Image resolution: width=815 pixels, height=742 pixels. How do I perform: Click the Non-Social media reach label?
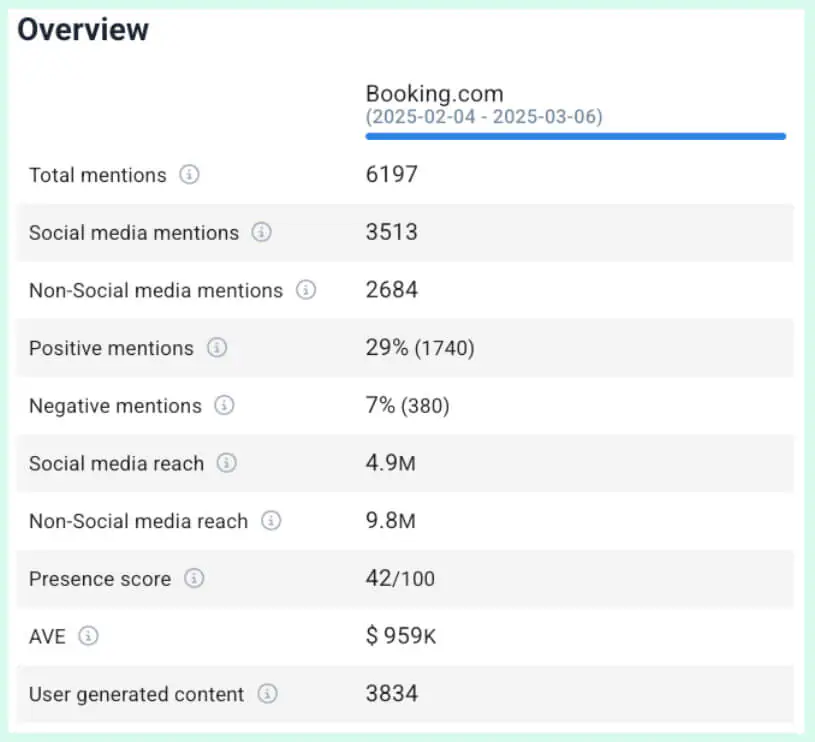pyautogui.click(x=139, y=521)
